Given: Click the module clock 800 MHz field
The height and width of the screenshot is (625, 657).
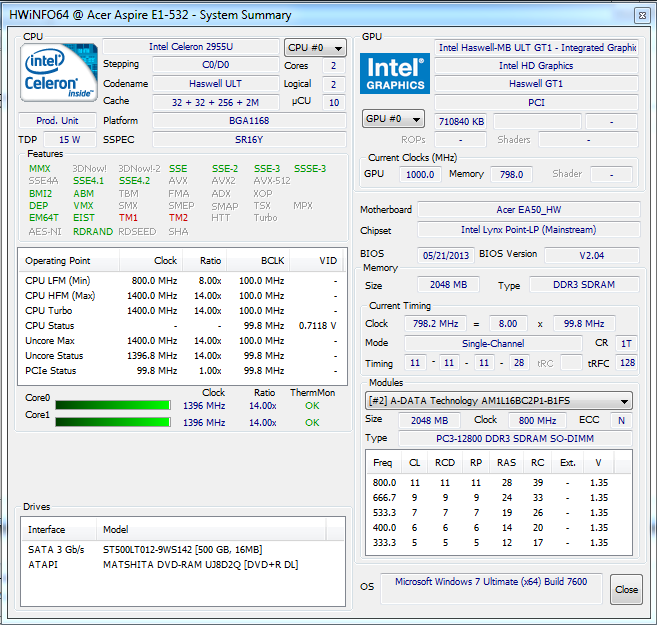Looking at the screenshot, I should [537, 420].
